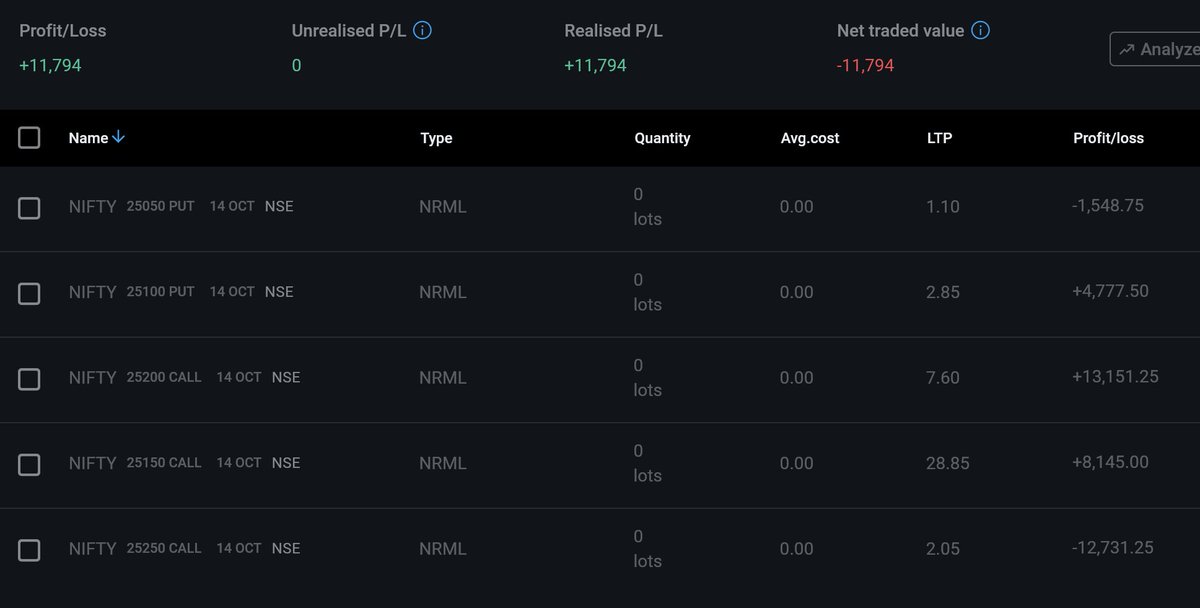
Task: Select the NIFTY 25100 PUT row checkbox
Action: (x=29, y=293)
